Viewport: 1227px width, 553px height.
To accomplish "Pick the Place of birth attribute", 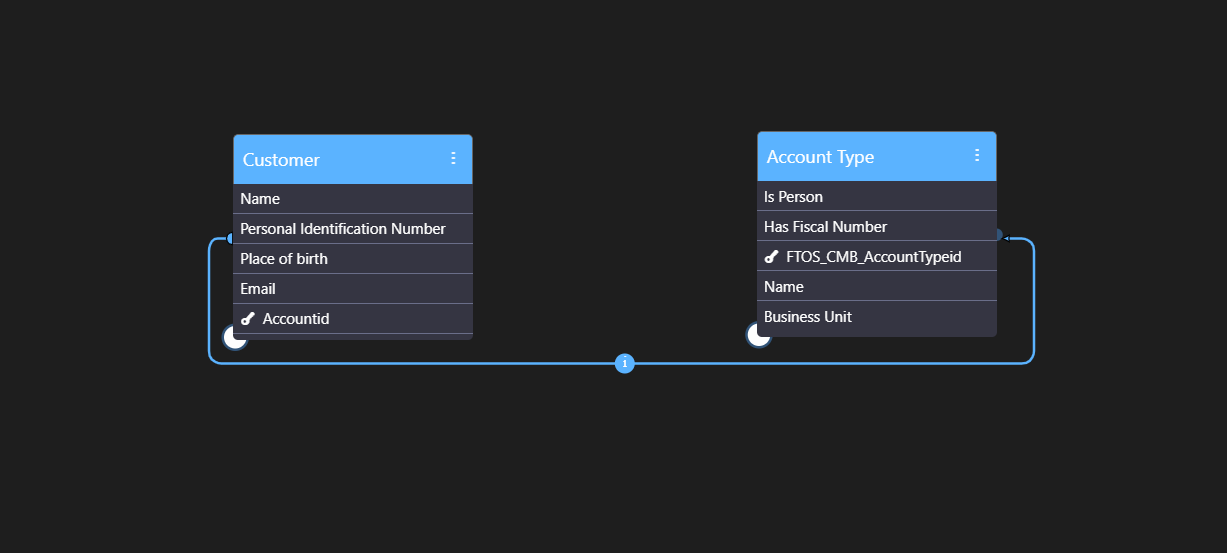I will click(352, 259).
